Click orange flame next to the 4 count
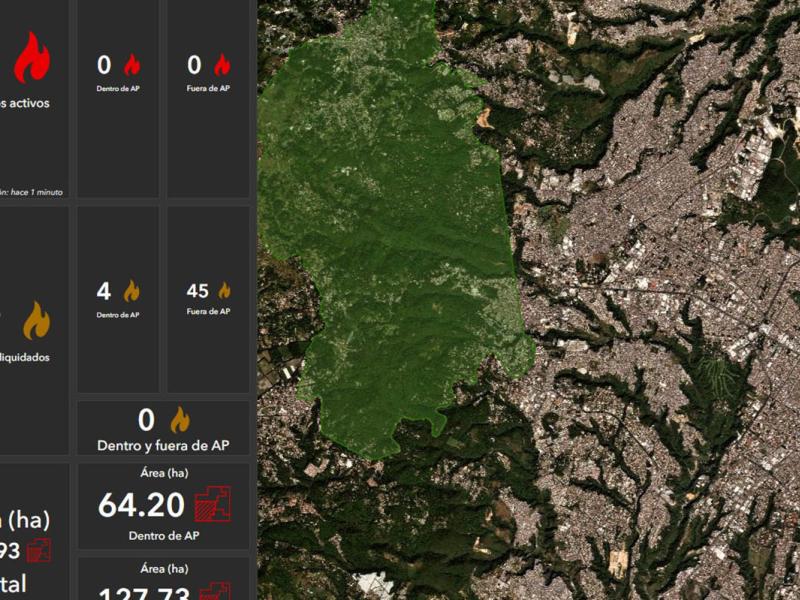Viewport: 800px width, 600px height. tap(131, 292)
